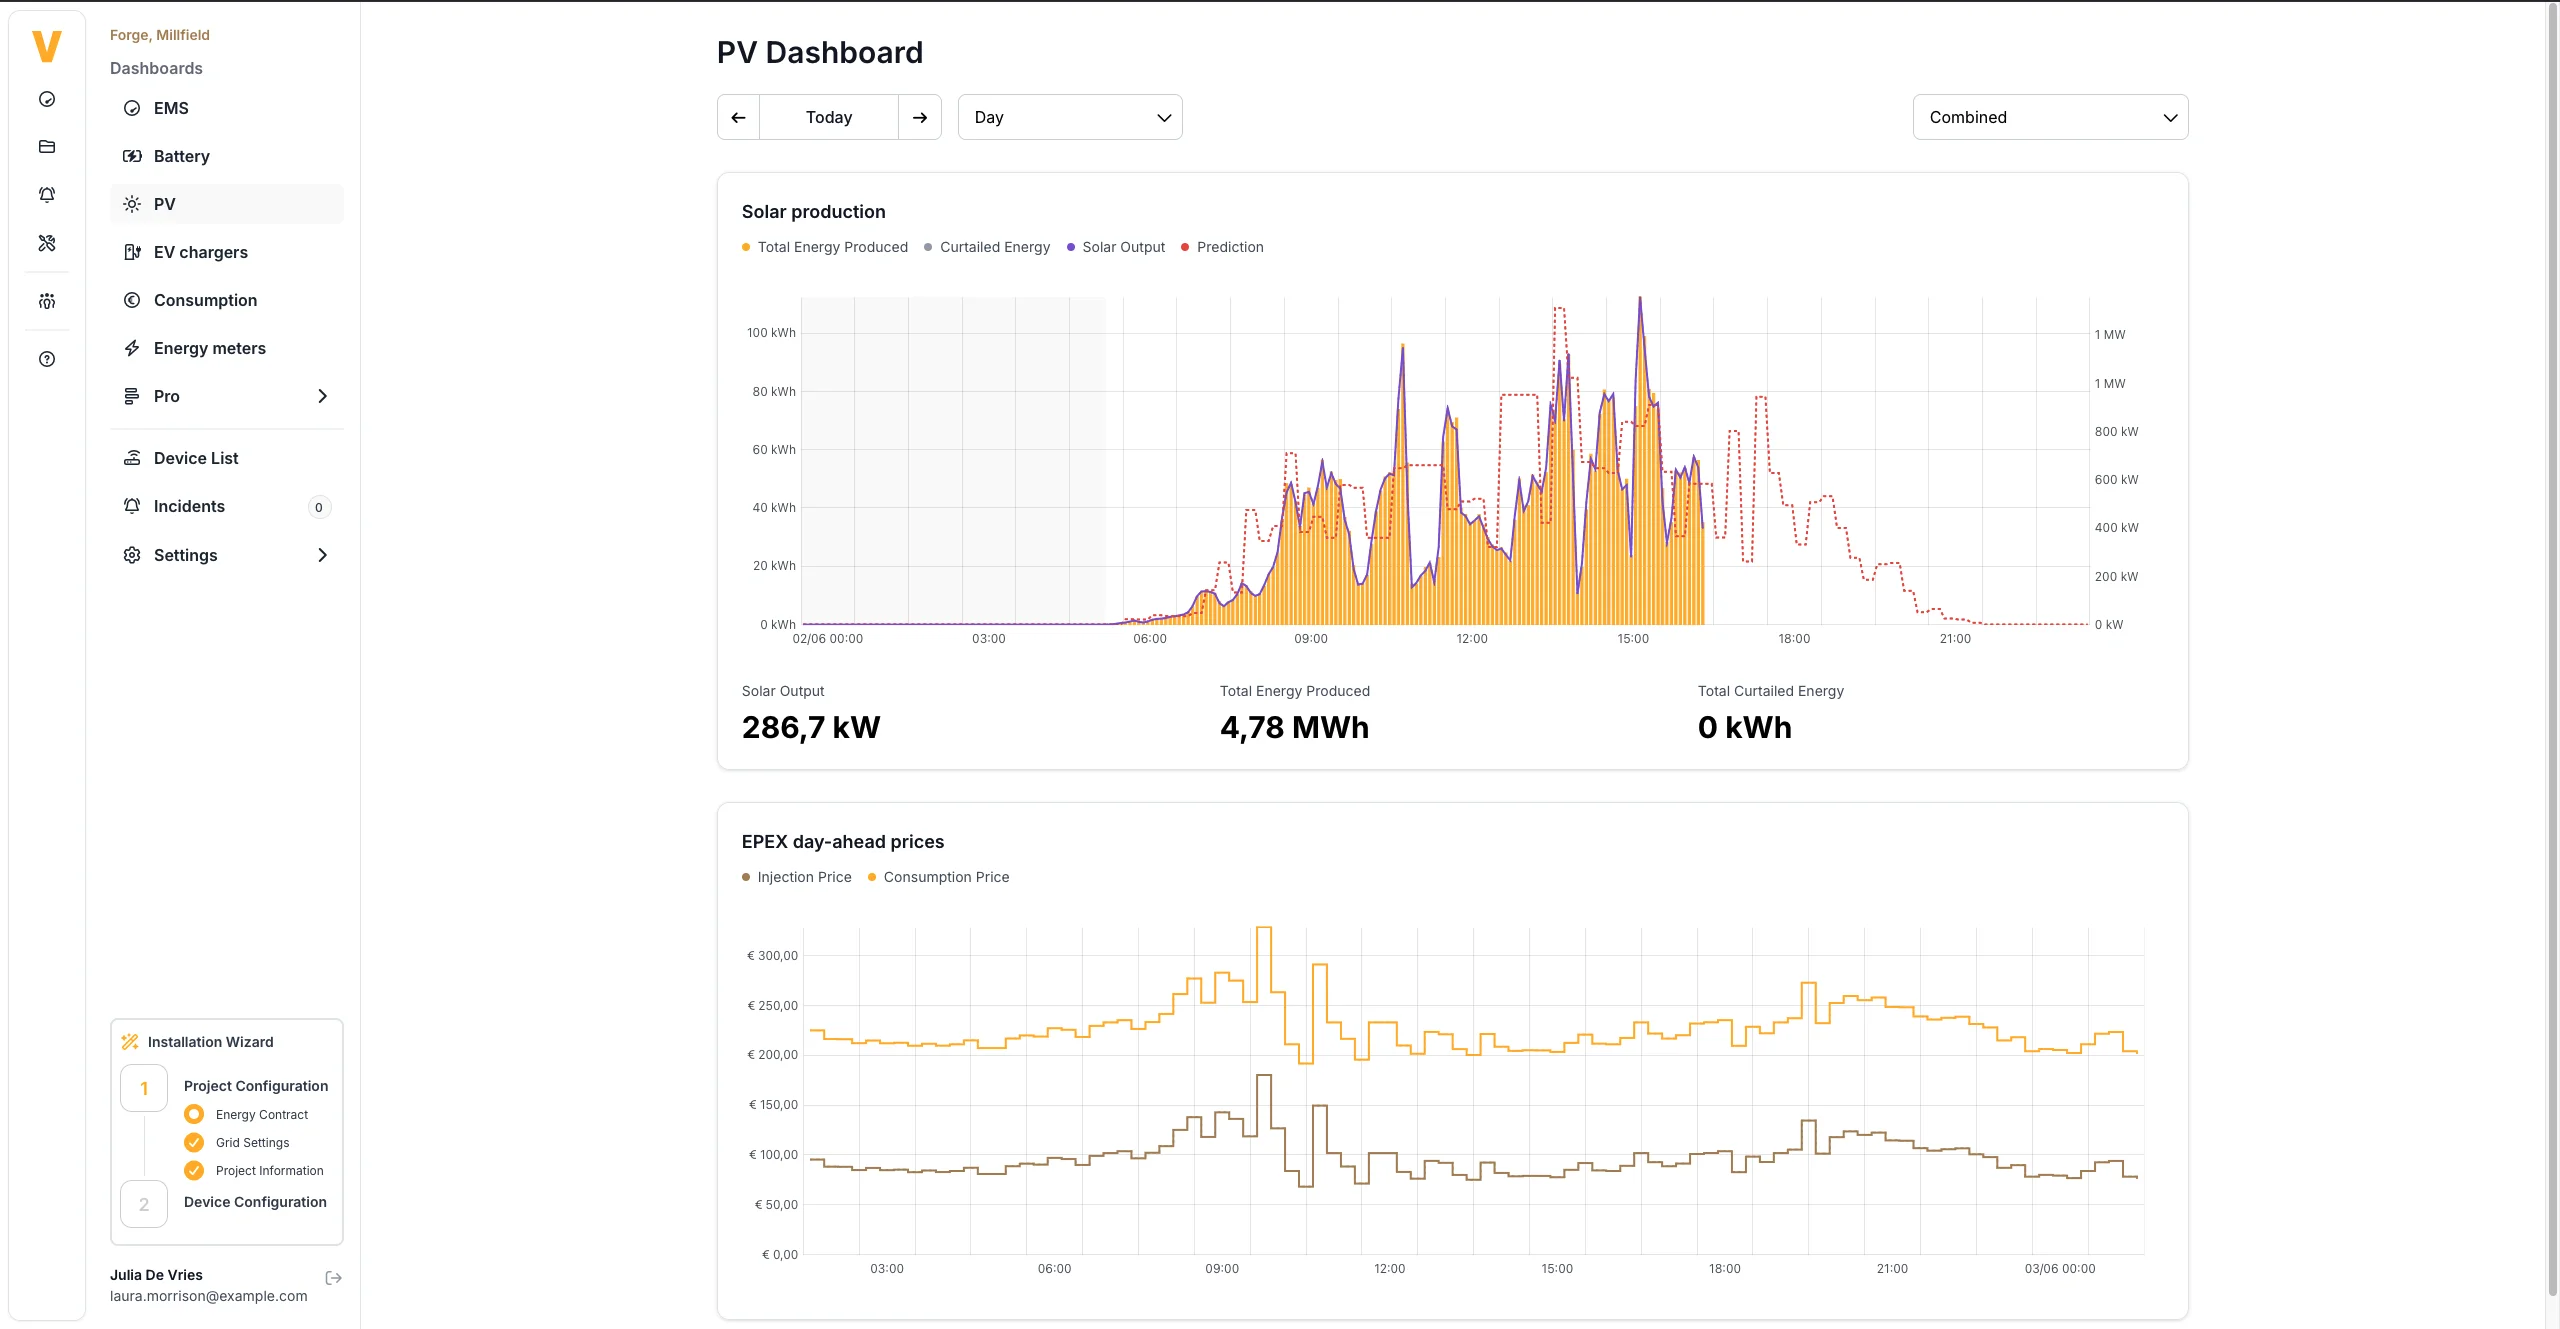This screenshot has width=2560, height=1329.
Task: Click the step number 1 badge
Action: pos(144,1088)
